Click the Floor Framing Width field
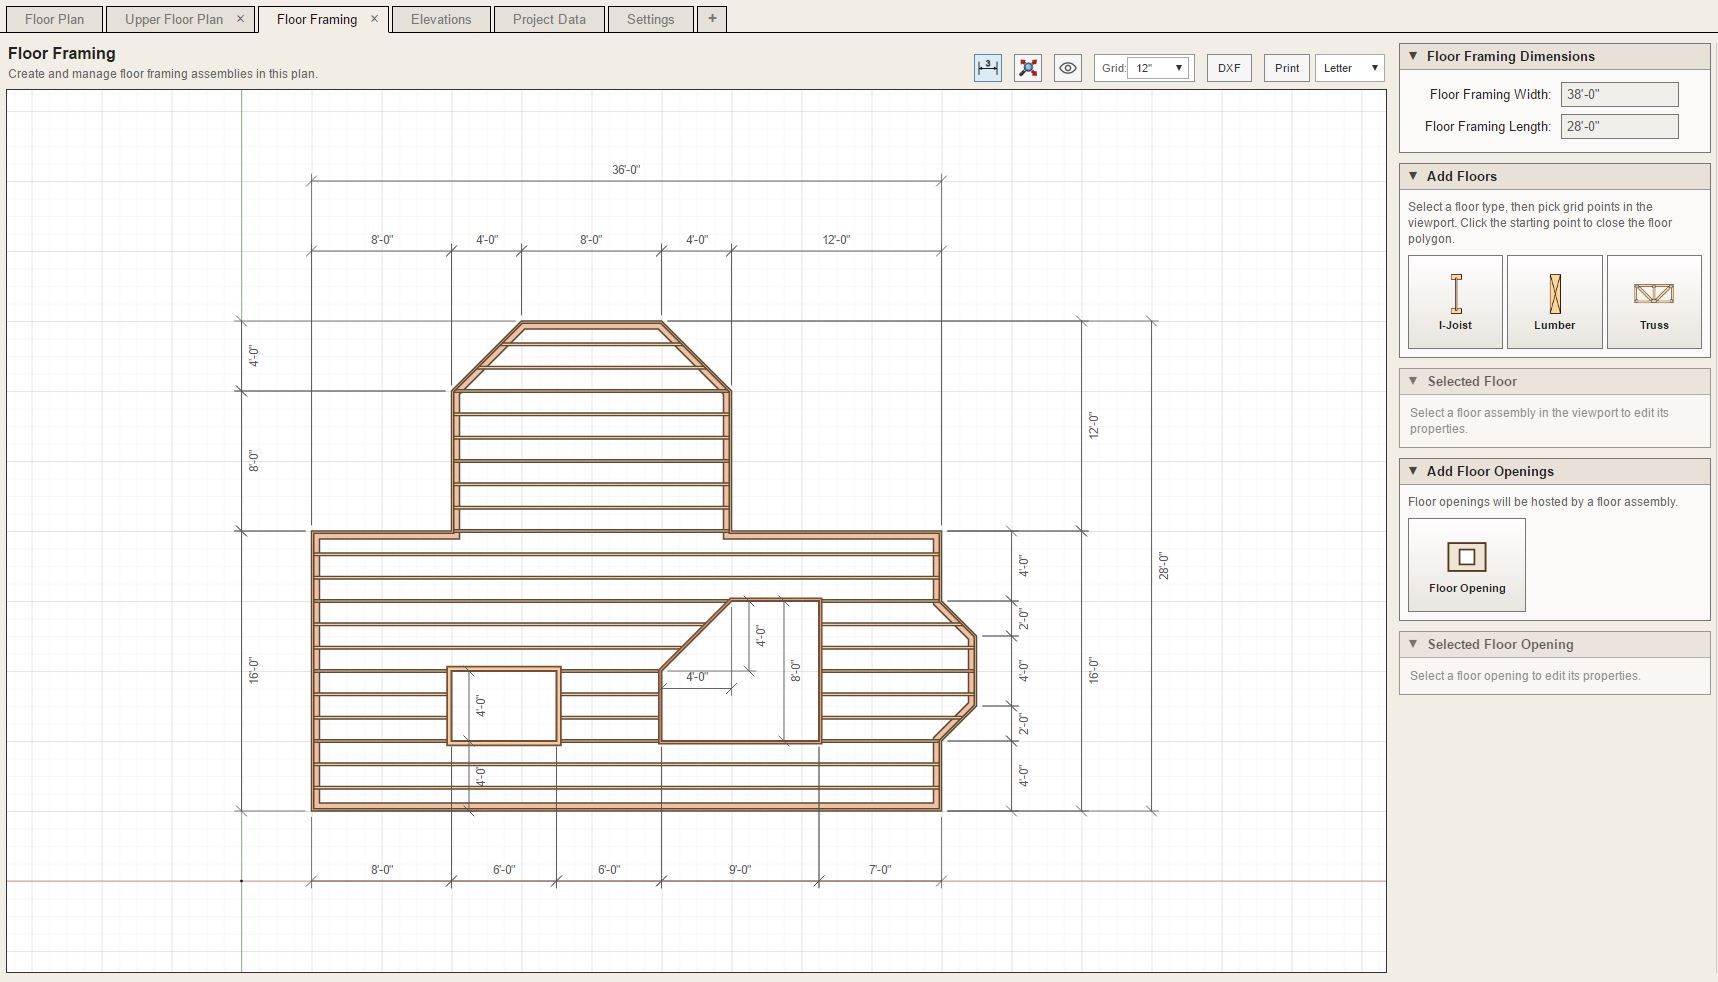 tap(1619, 94)
